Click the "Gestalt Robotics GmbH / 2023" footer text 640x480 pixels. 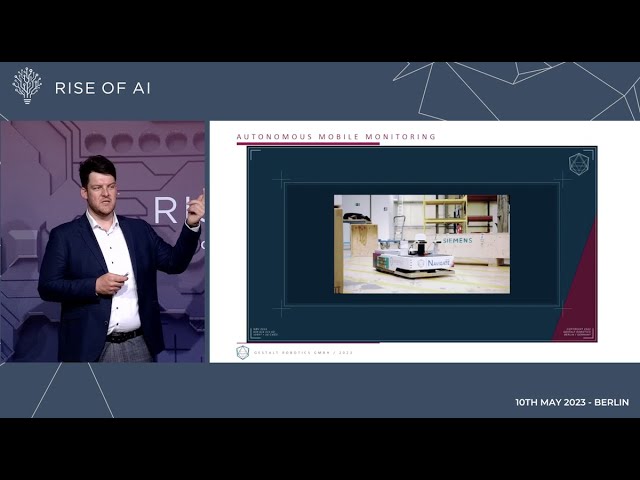303,352
